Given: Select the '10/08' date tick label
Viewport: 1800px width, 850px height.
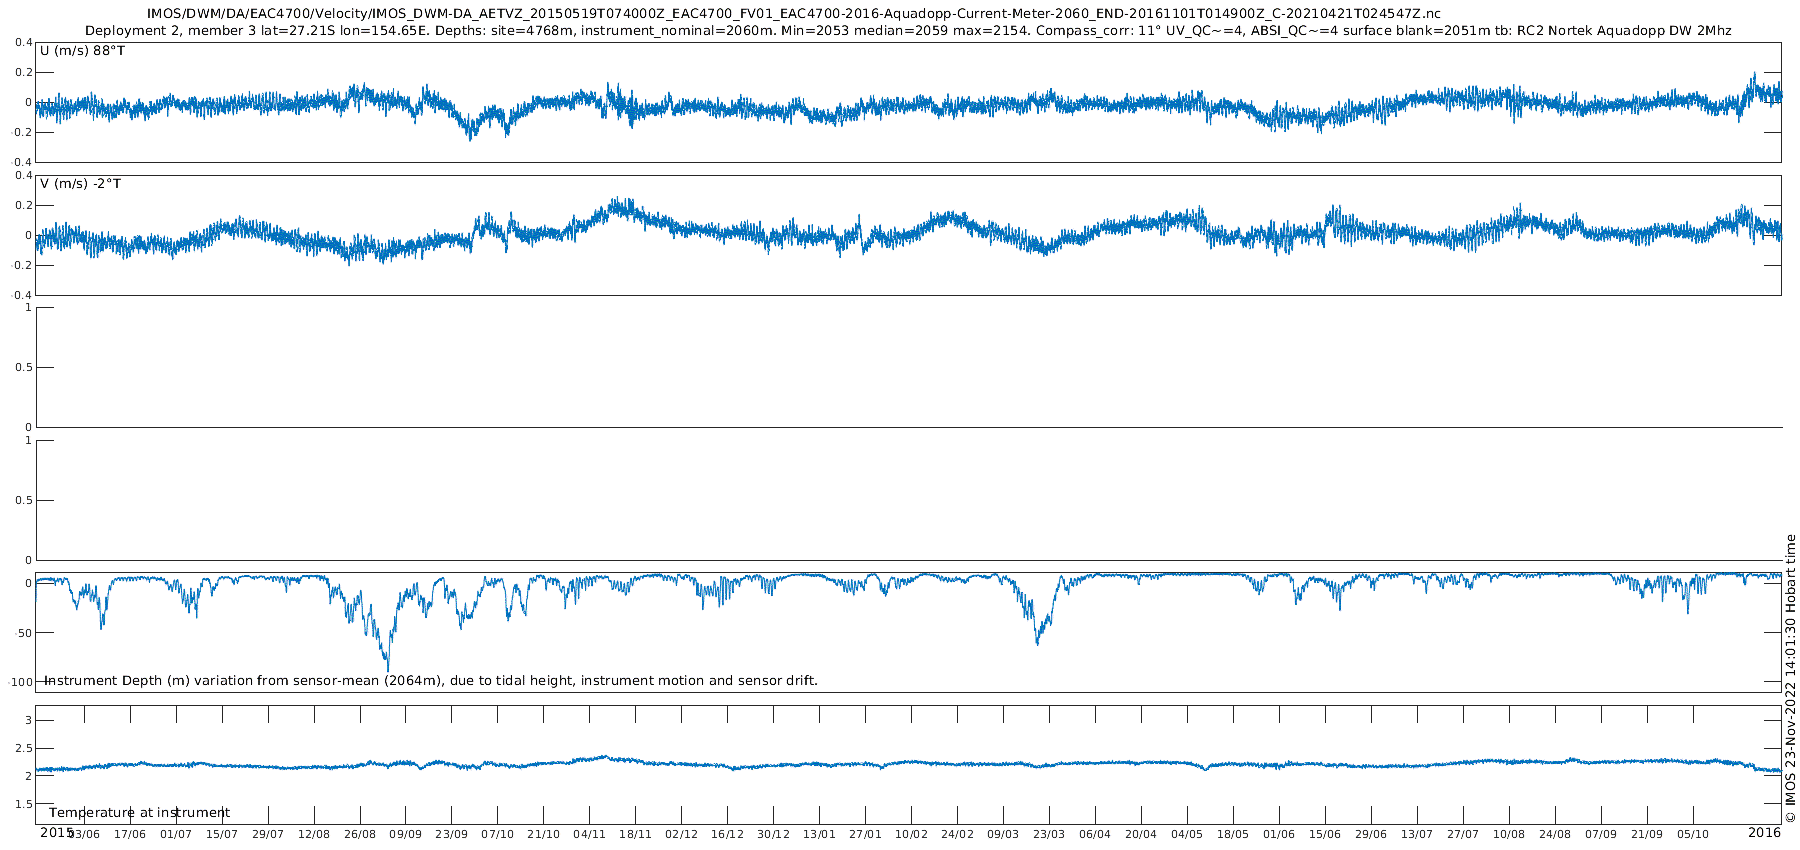Looking at the screenshot, I should [x=1510, y=834].
